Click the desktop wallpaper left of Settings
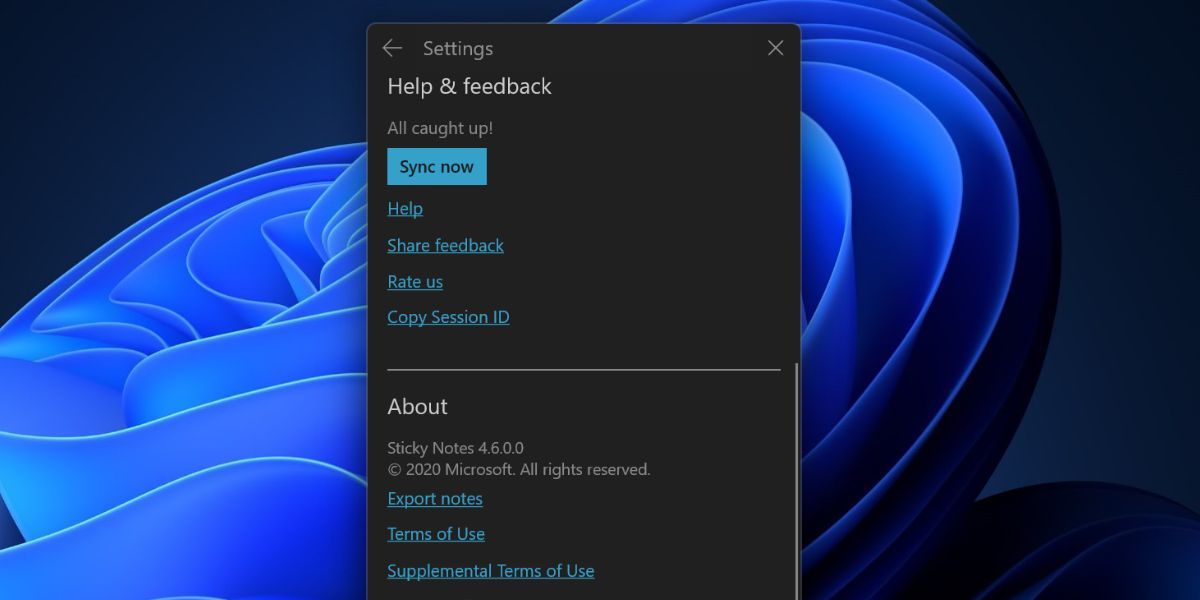 (x=180, y=300)
